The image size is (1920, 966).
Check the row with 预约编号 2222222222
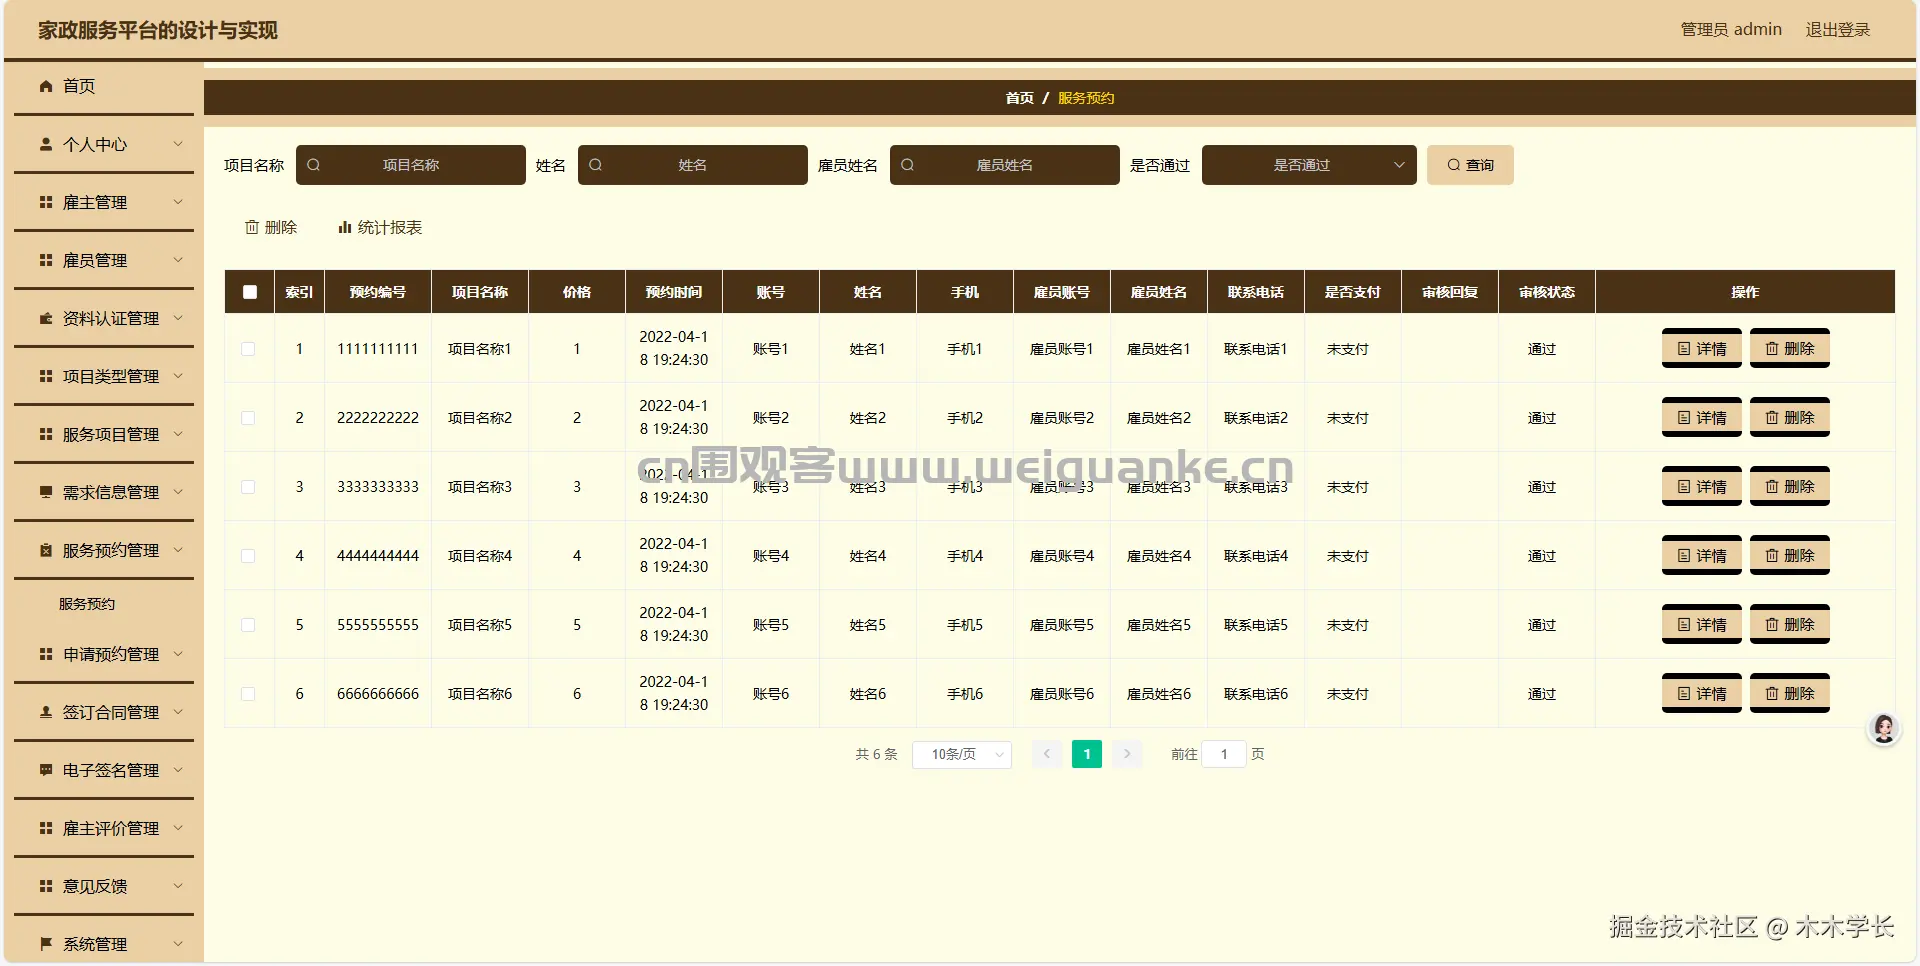(248, 418)
